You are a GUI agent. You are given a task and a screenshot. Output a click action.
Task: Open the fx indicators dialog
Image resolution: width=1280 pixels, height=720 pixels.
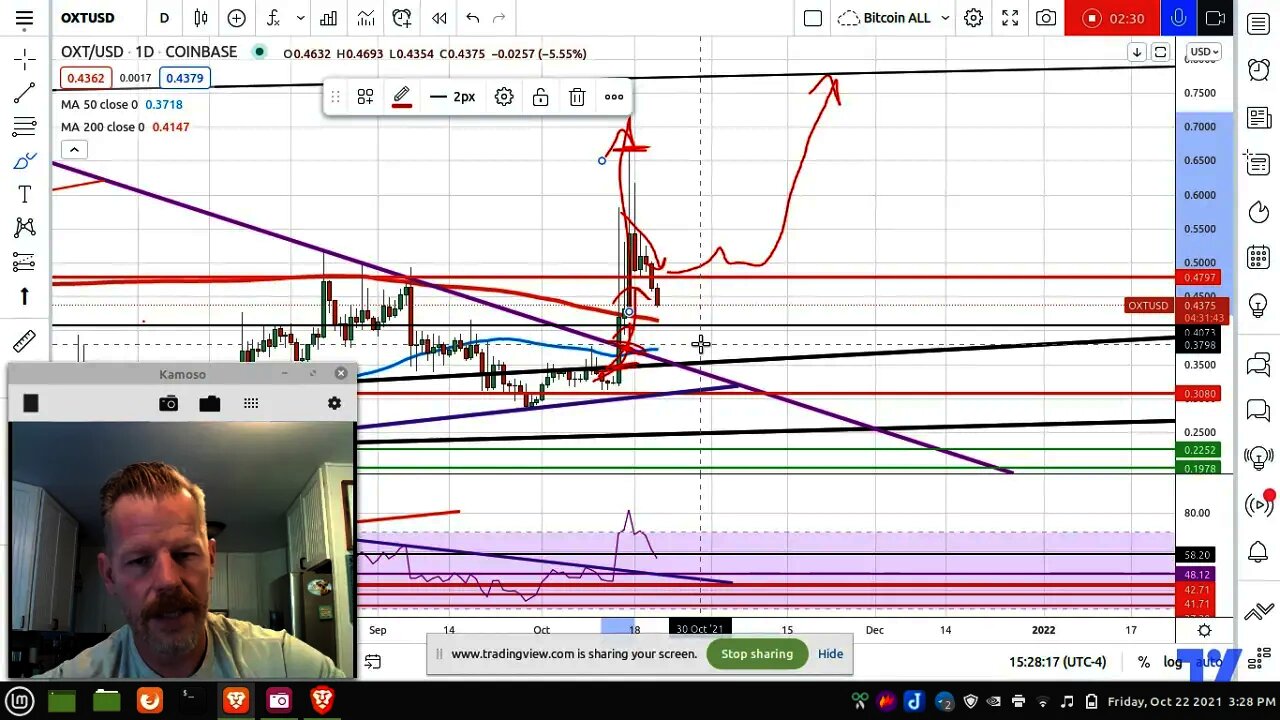pos(272,18)
